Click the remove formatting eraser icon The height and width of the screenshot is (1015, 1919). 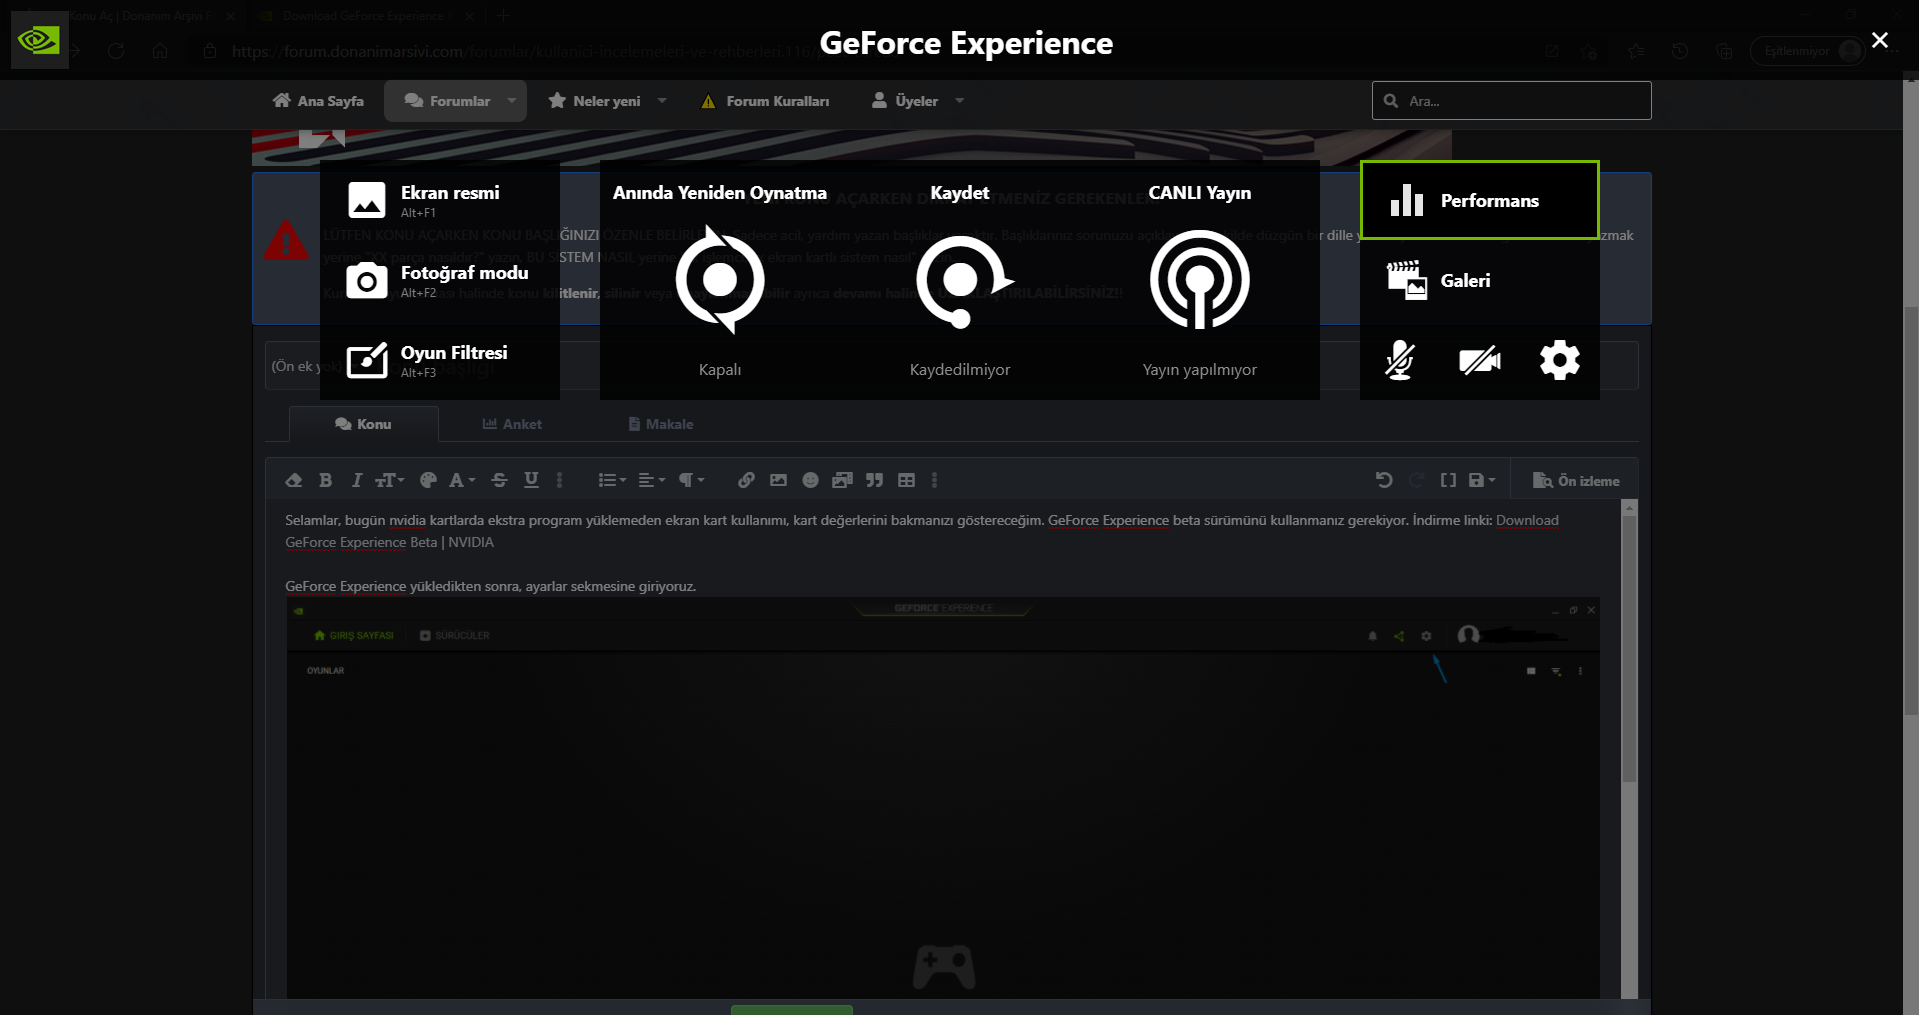click(x=293, y=480)
